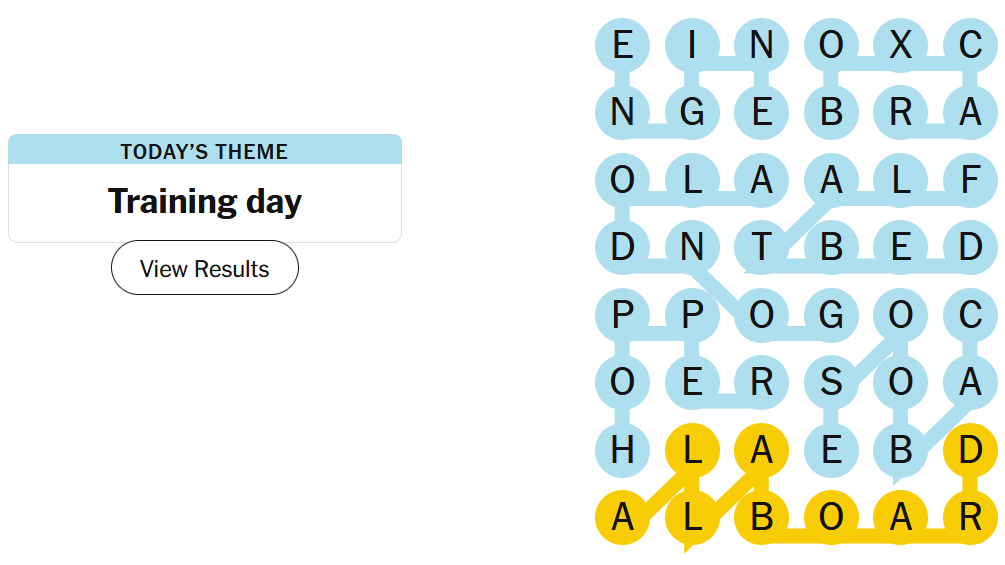
Task: Select the letter S tile
Action: point(831,383)
